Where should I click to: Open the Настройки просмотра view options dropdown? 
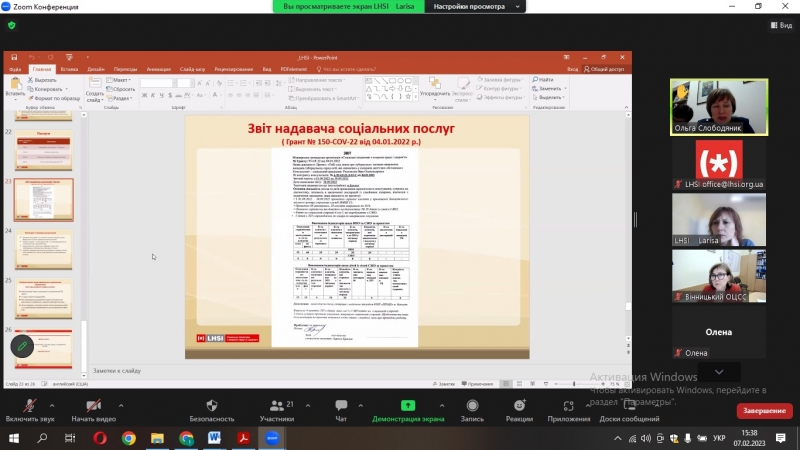(x=475, y=6)
